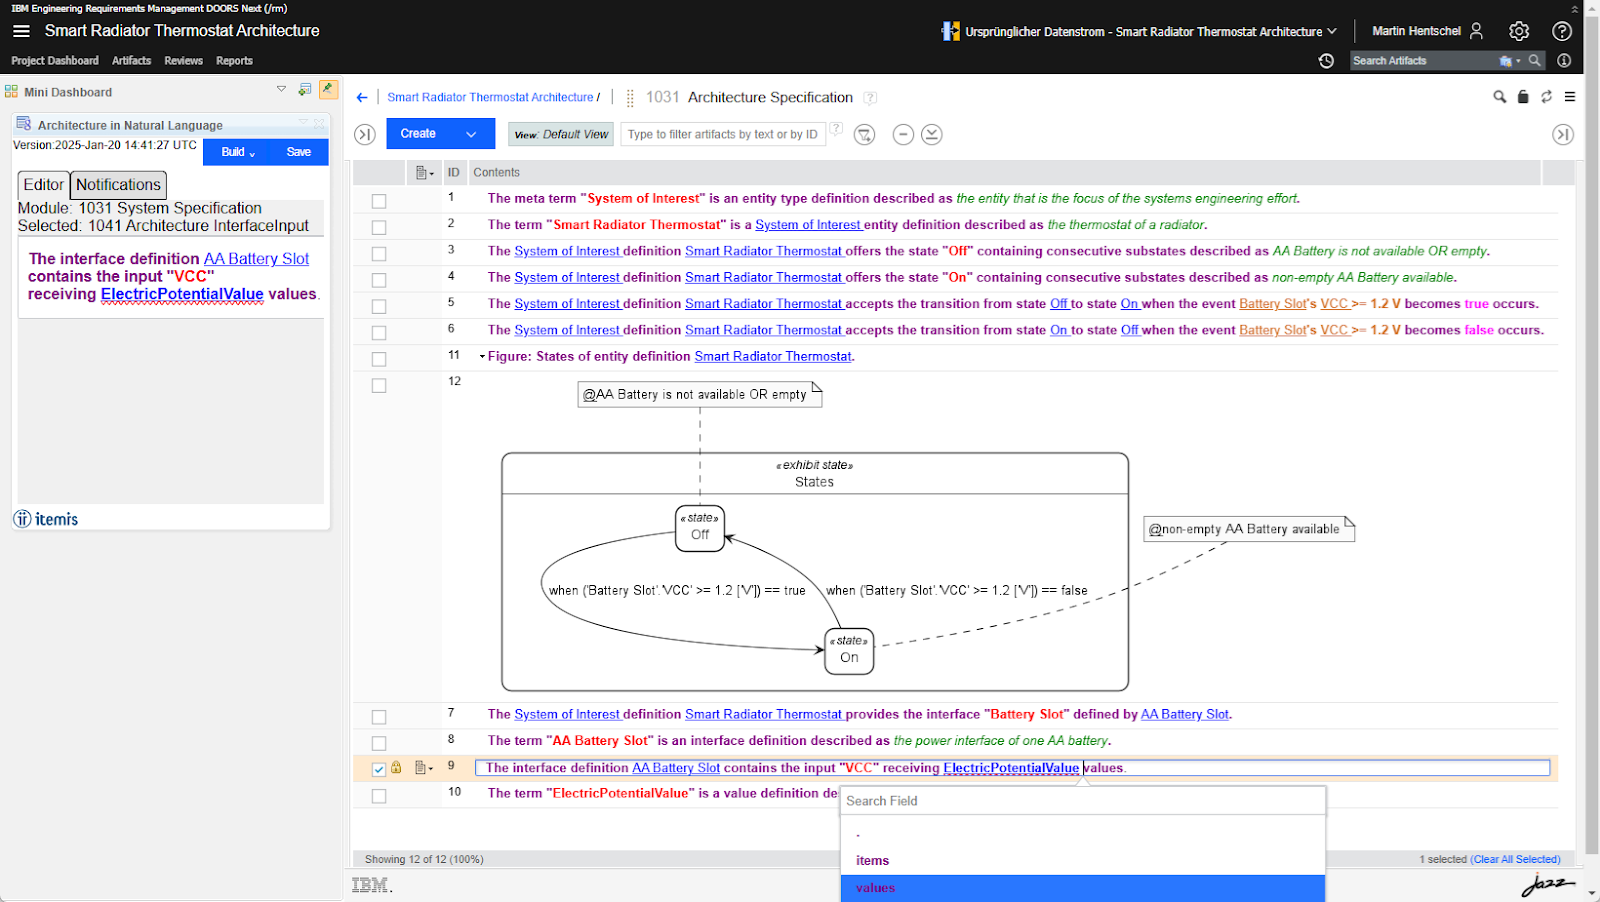Screen dimensions: 1600x902
Task: Uncheck the selected checkbox for row 9
Action: 379,769
